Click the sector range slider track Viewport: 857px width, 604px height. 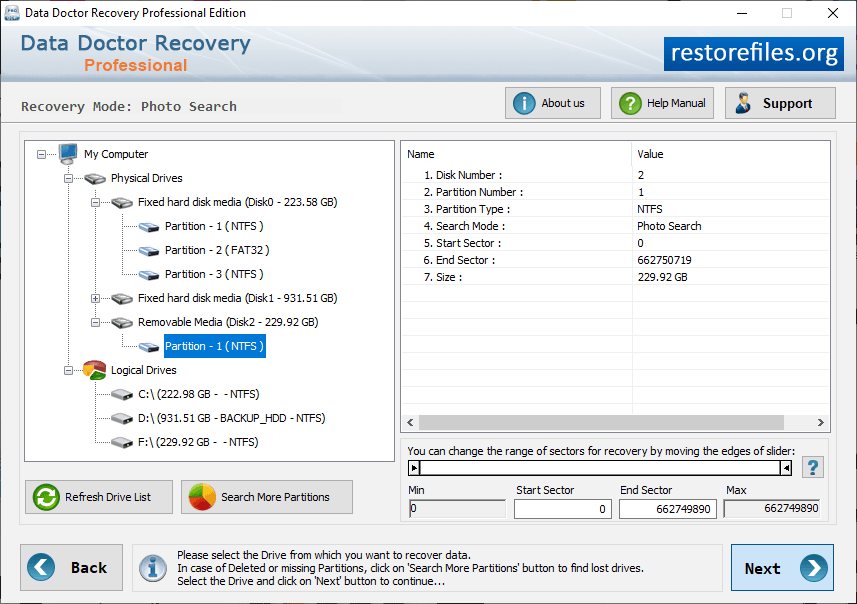point(600,468)
